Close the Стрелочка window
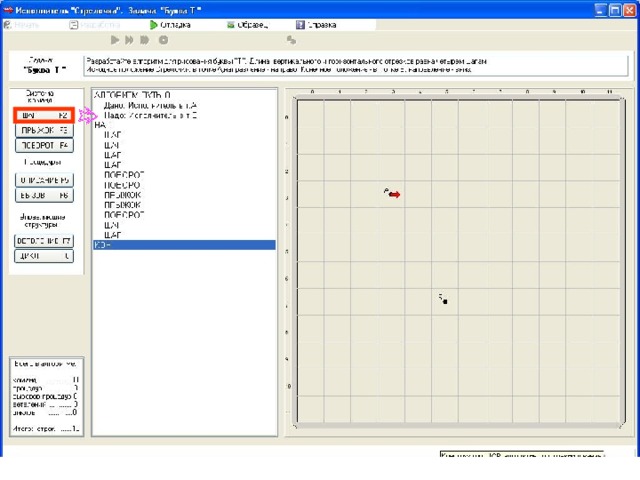This screenshot has width=640, height=480. (x=629, y=10)
